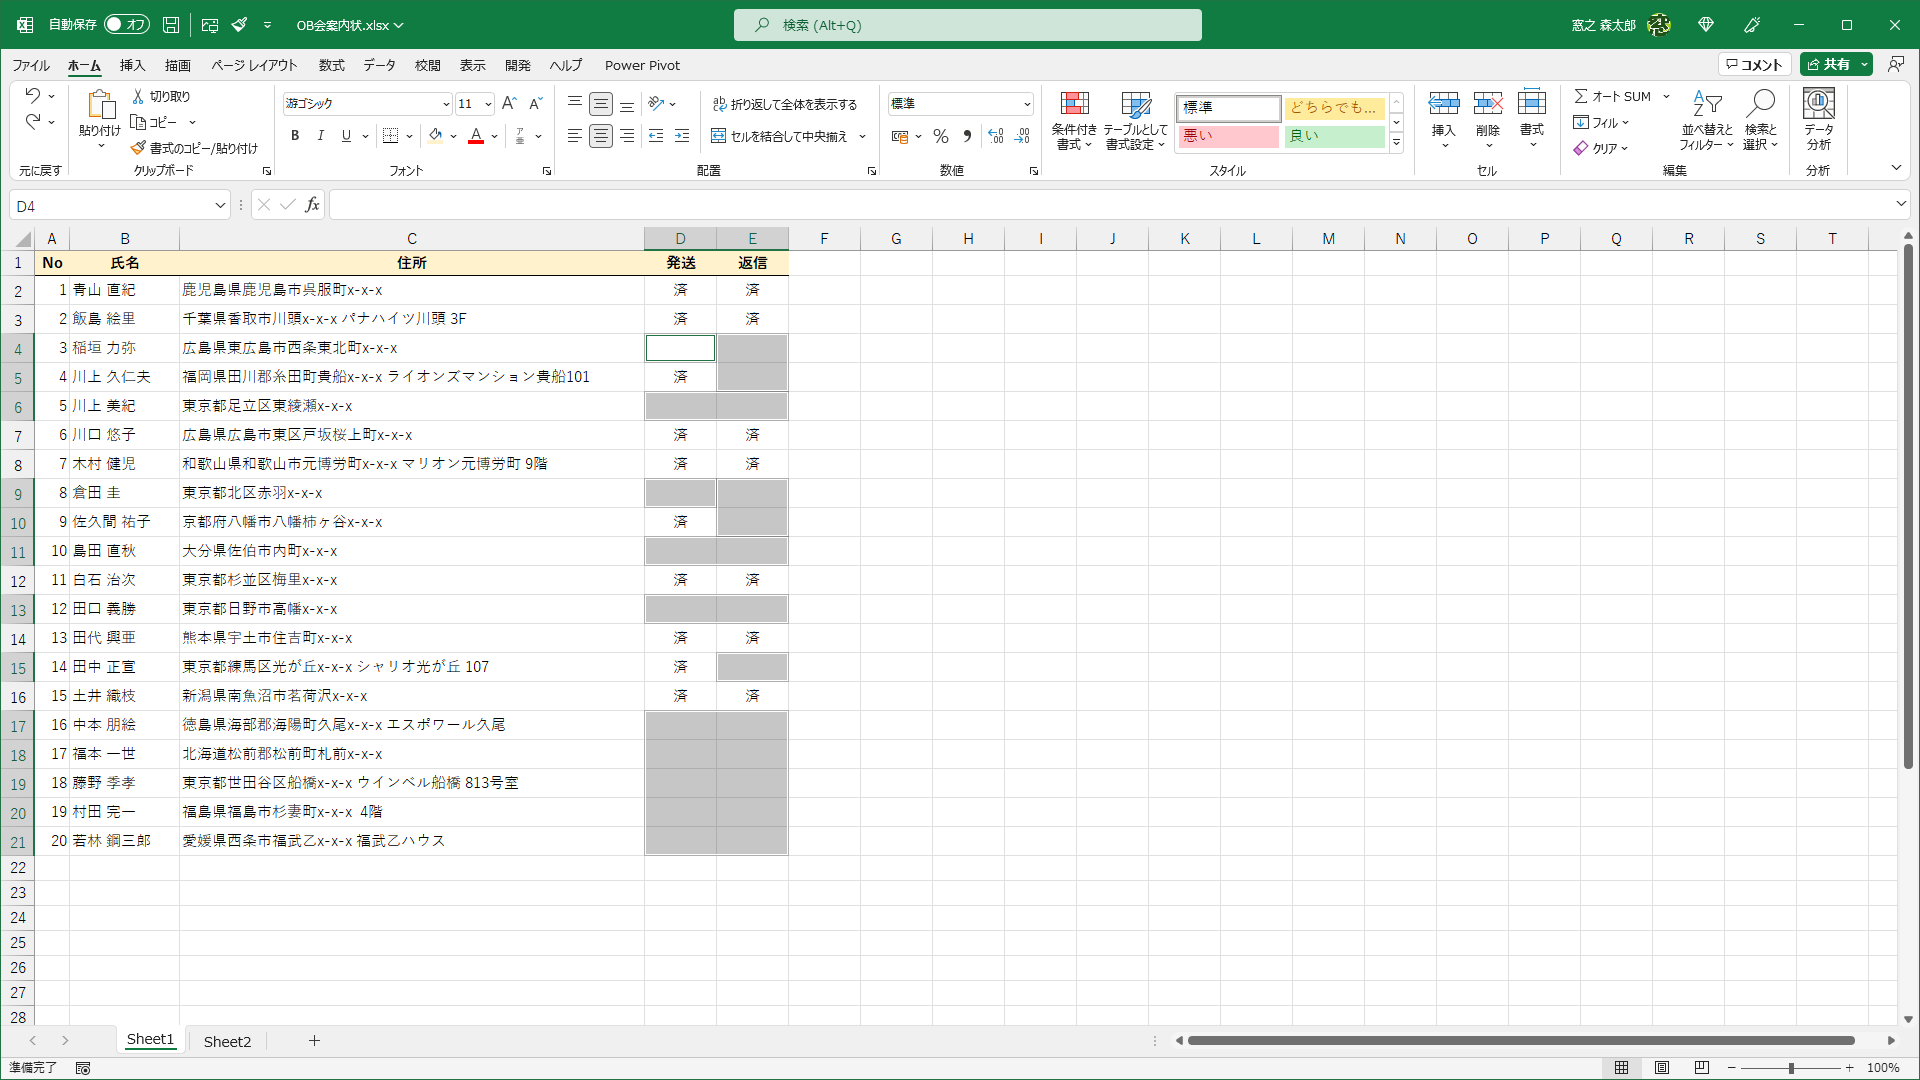Switch to Page Layout view in status bar

pyautogui.click(x=1662, y=1068)
